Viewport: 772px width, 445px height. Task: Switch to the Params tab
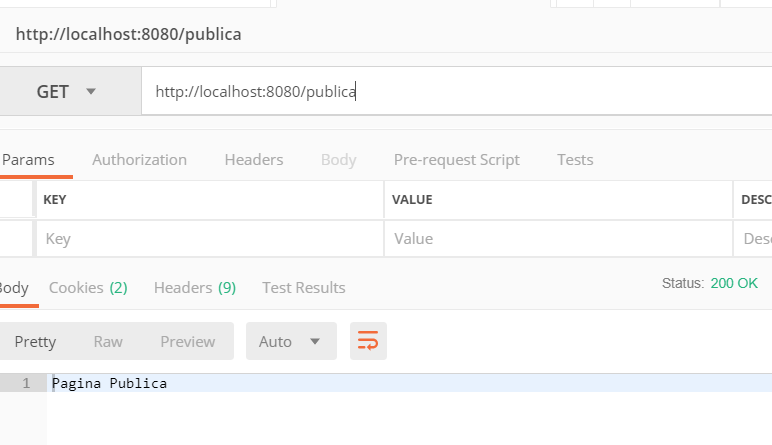[x=28, y=159]
